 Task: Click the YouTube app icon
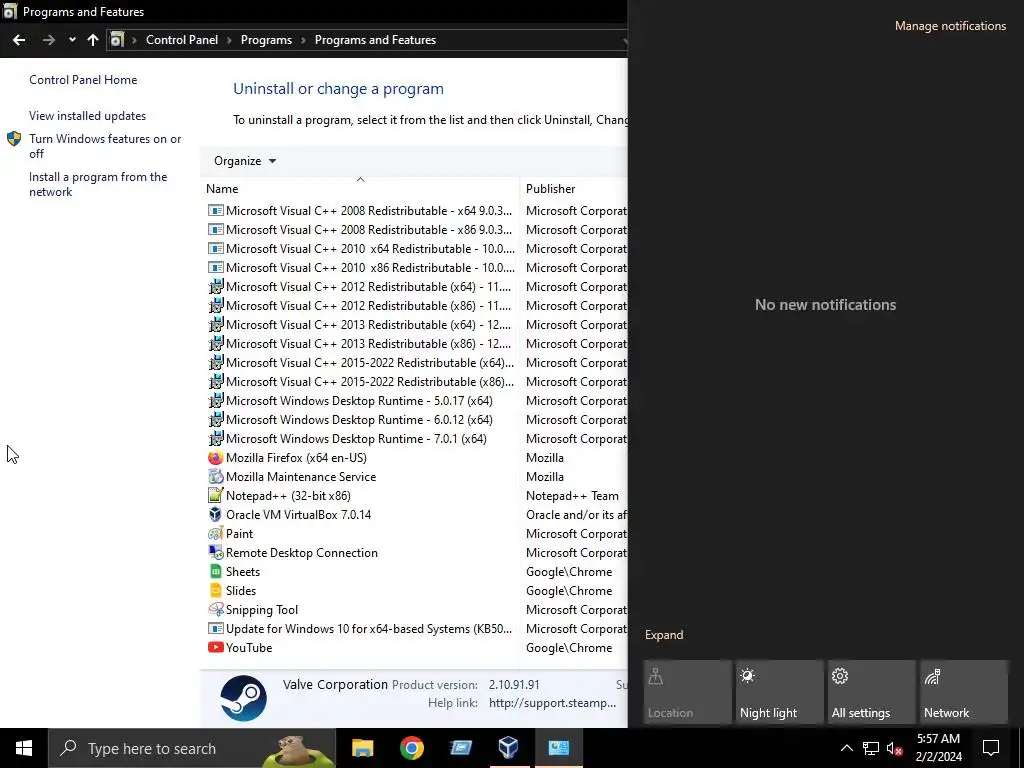coord(216,648)
